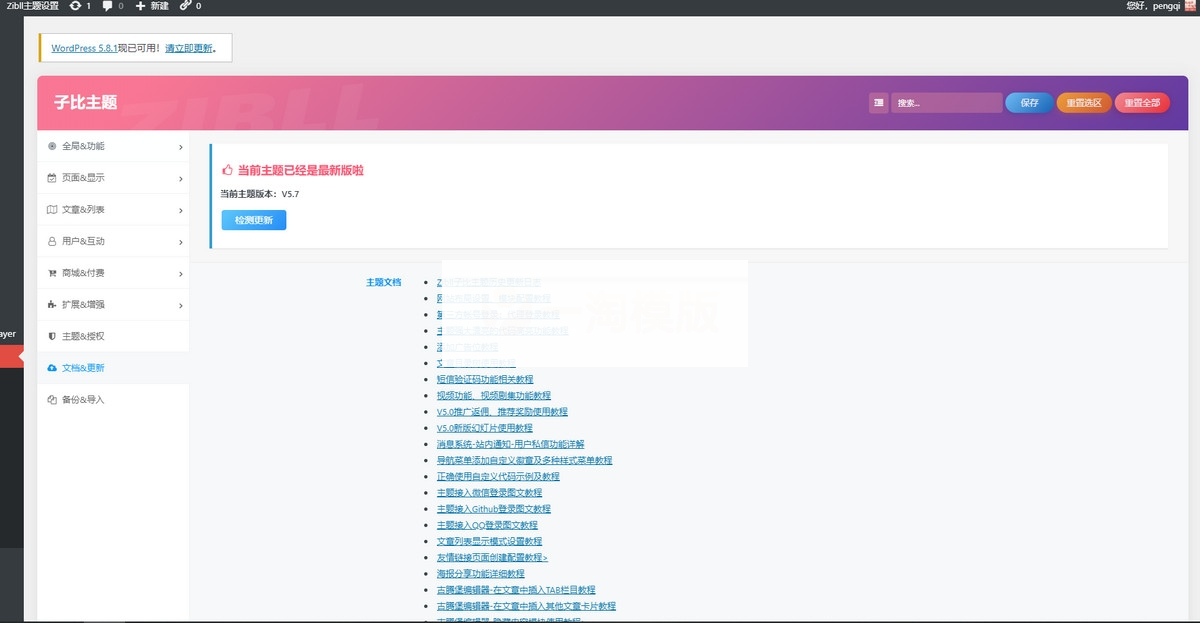Image resolution: width=1200 pixels, height=623 pixels.
Task: Expand the 文章&列表 submenu chevron
Action: click(182, 209)
